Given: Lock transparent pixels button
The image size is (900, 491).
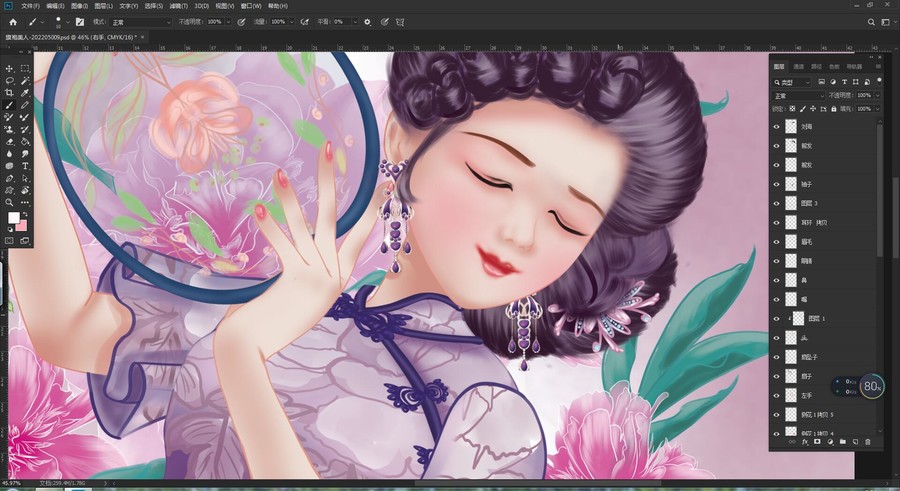Looking at the screenshot, I should 793,109.
